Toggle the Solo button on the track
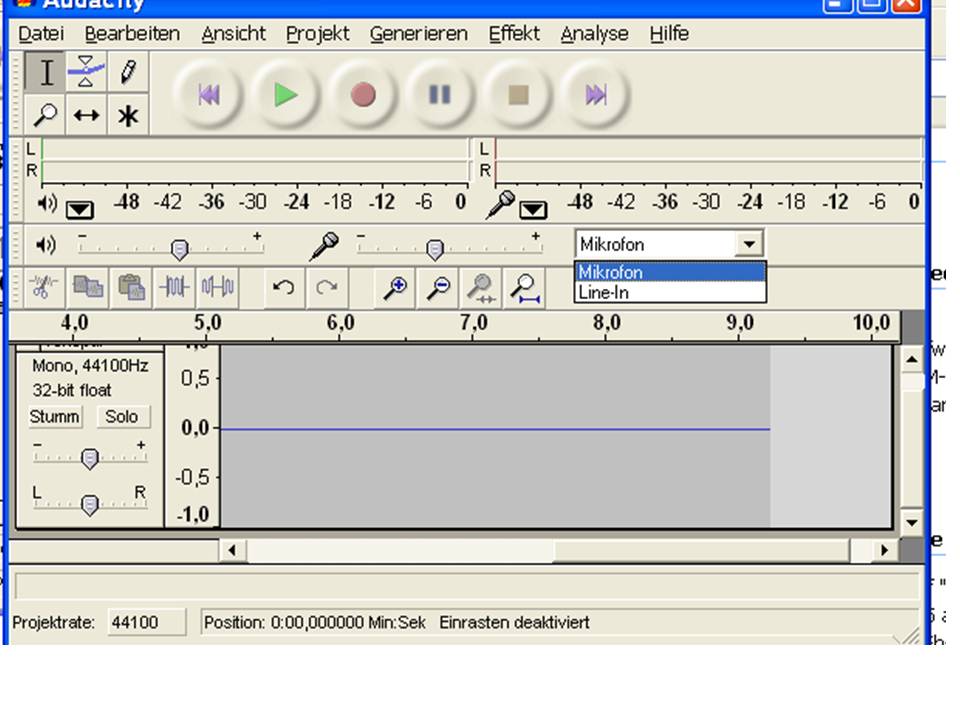960x720 pixels. 122,417
